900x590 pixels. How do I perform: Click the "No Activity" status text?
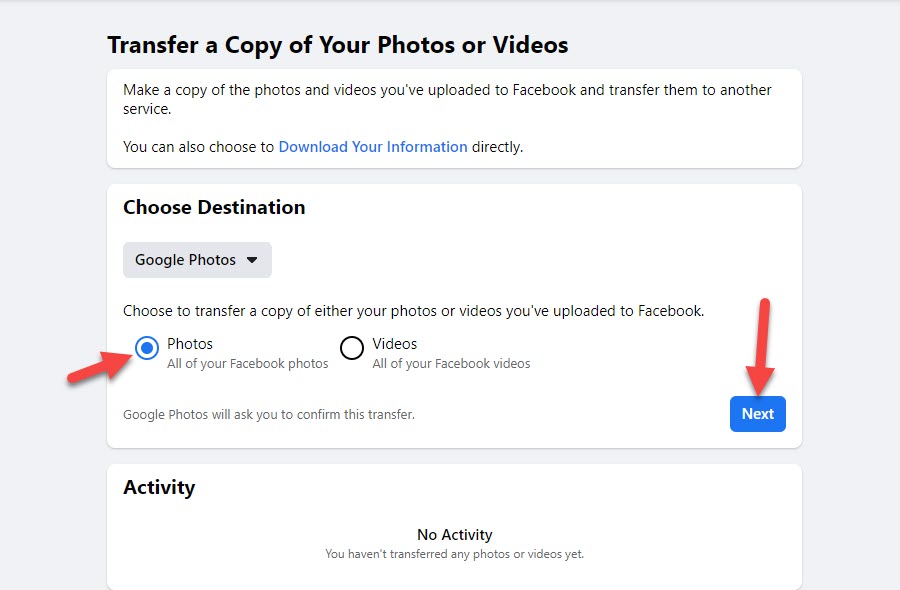pos(455,535)
